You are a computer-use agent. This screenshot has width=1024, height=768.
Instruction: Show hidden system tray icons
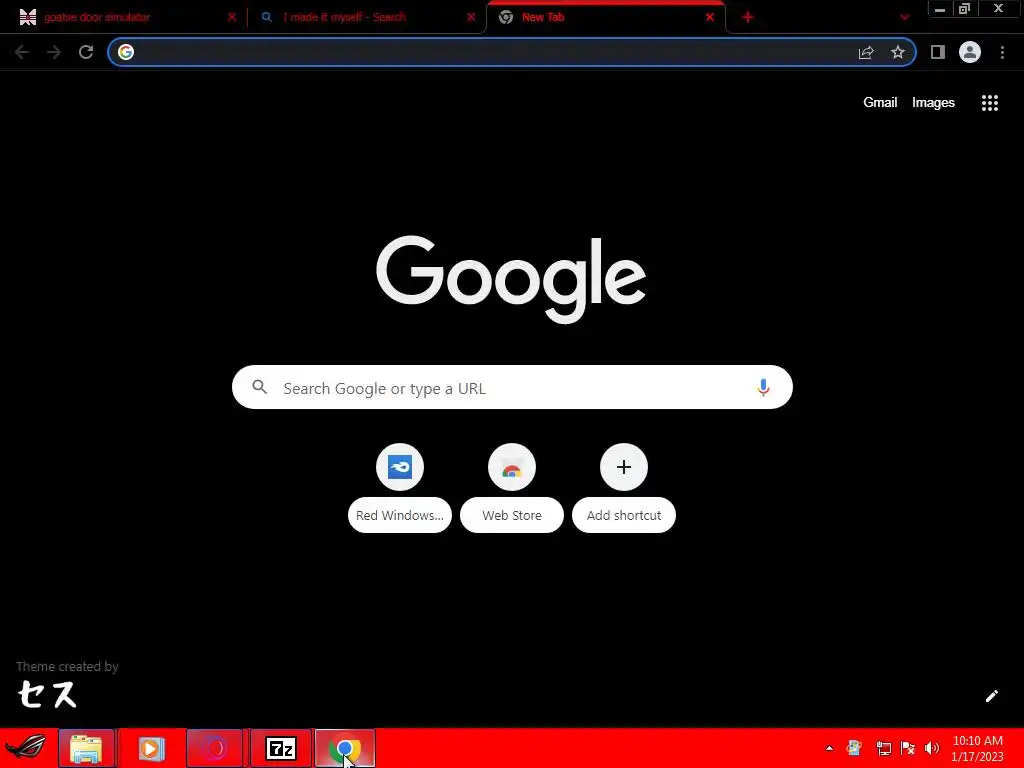coord(829,748)
